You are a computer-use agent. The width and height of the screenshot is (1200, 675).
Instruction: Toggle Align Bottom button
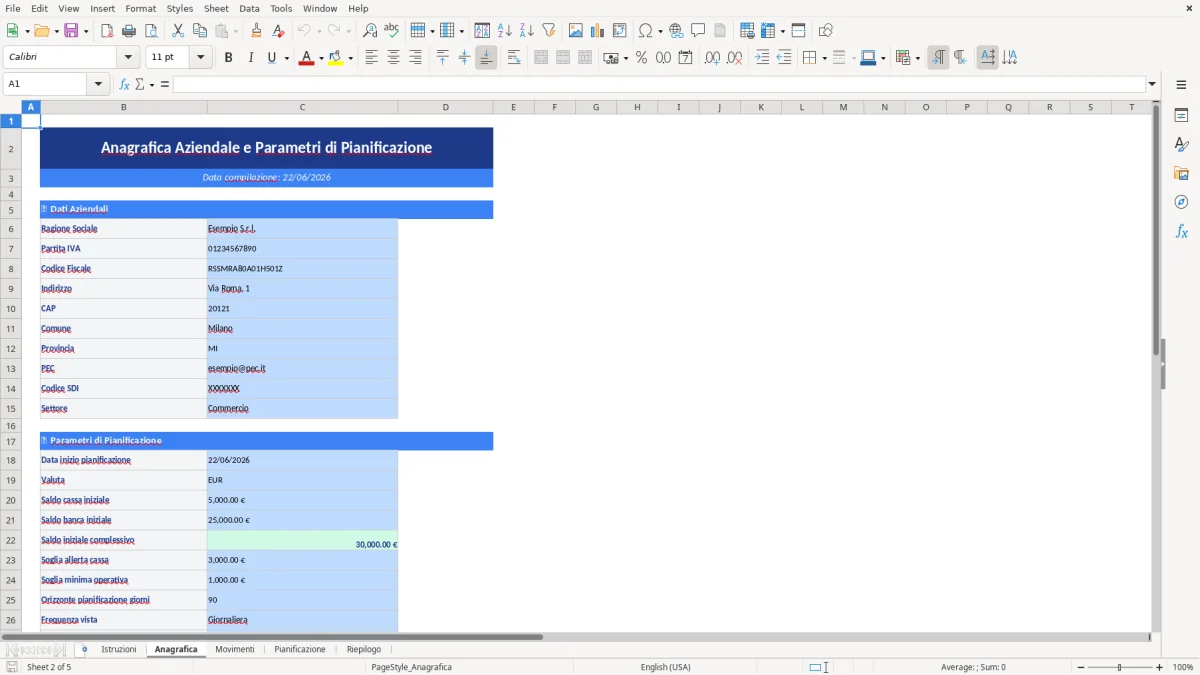(x=486, y=58)
